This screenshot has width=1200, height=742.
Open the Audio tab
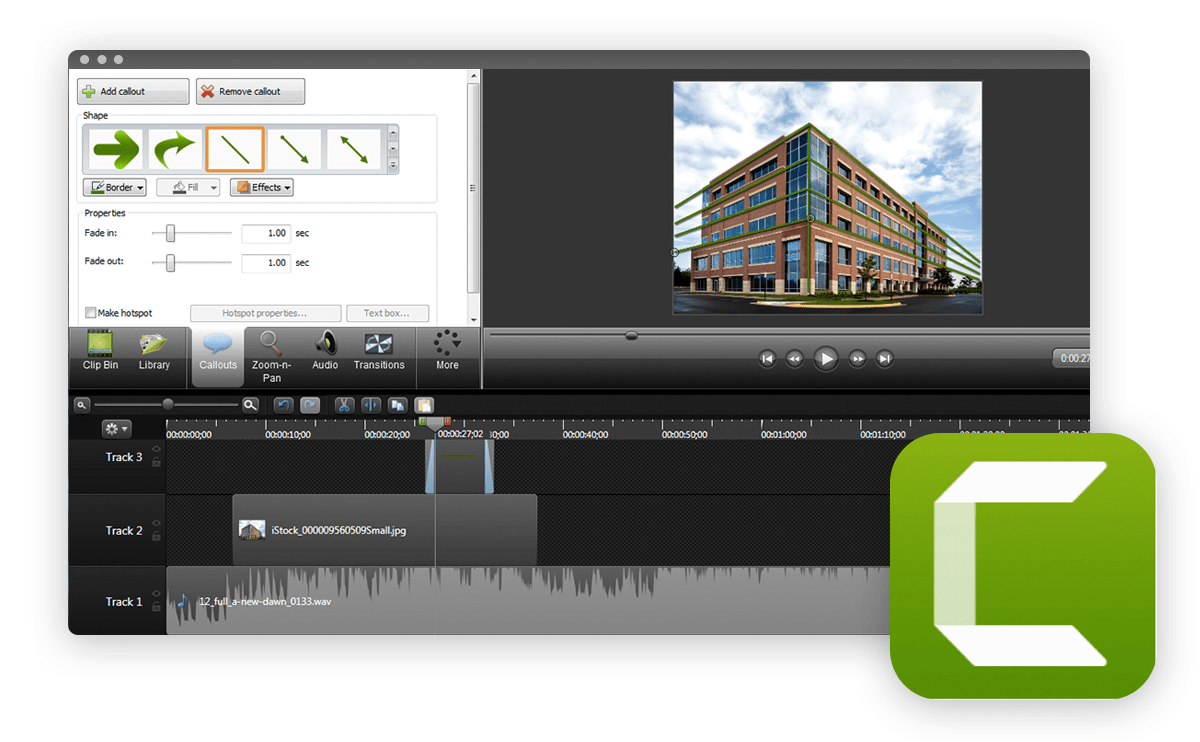(x=325, y=353)
